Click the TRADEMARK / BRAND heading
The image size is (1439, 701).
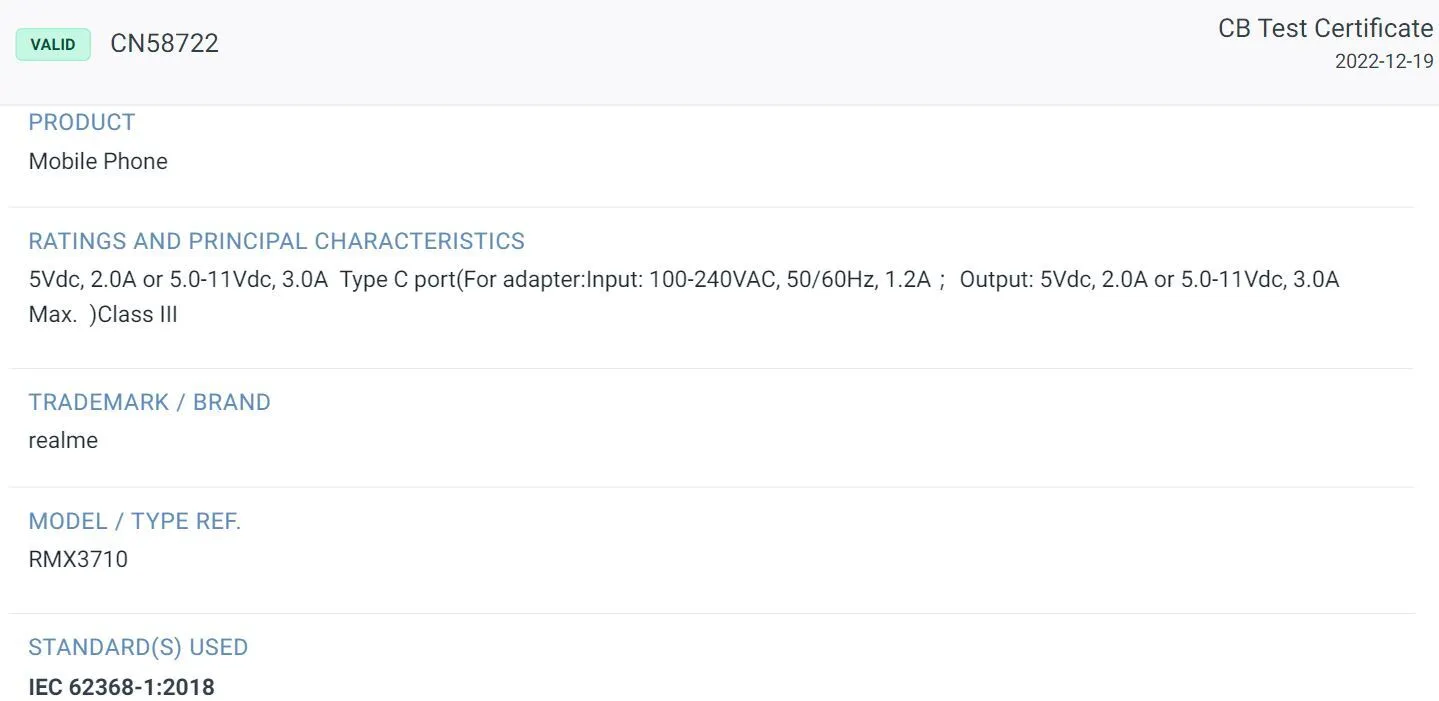tap(149, 402)
